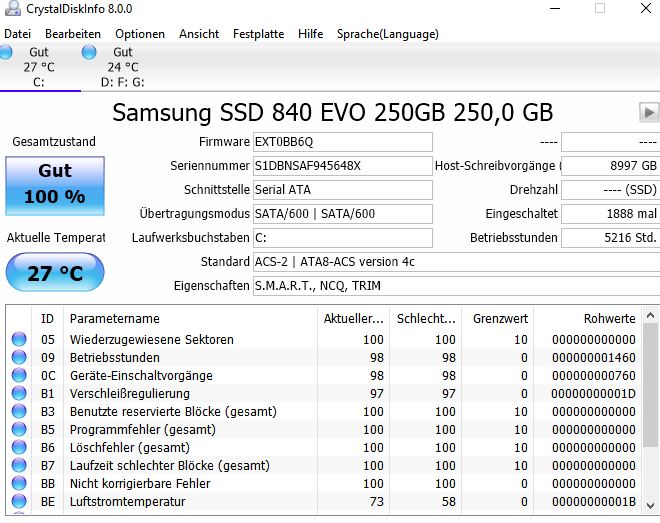Viewport: 660px width, 523px height.
Task: Select the Luftstromtemperatur parameter name
Action: [x=127, y=502]
